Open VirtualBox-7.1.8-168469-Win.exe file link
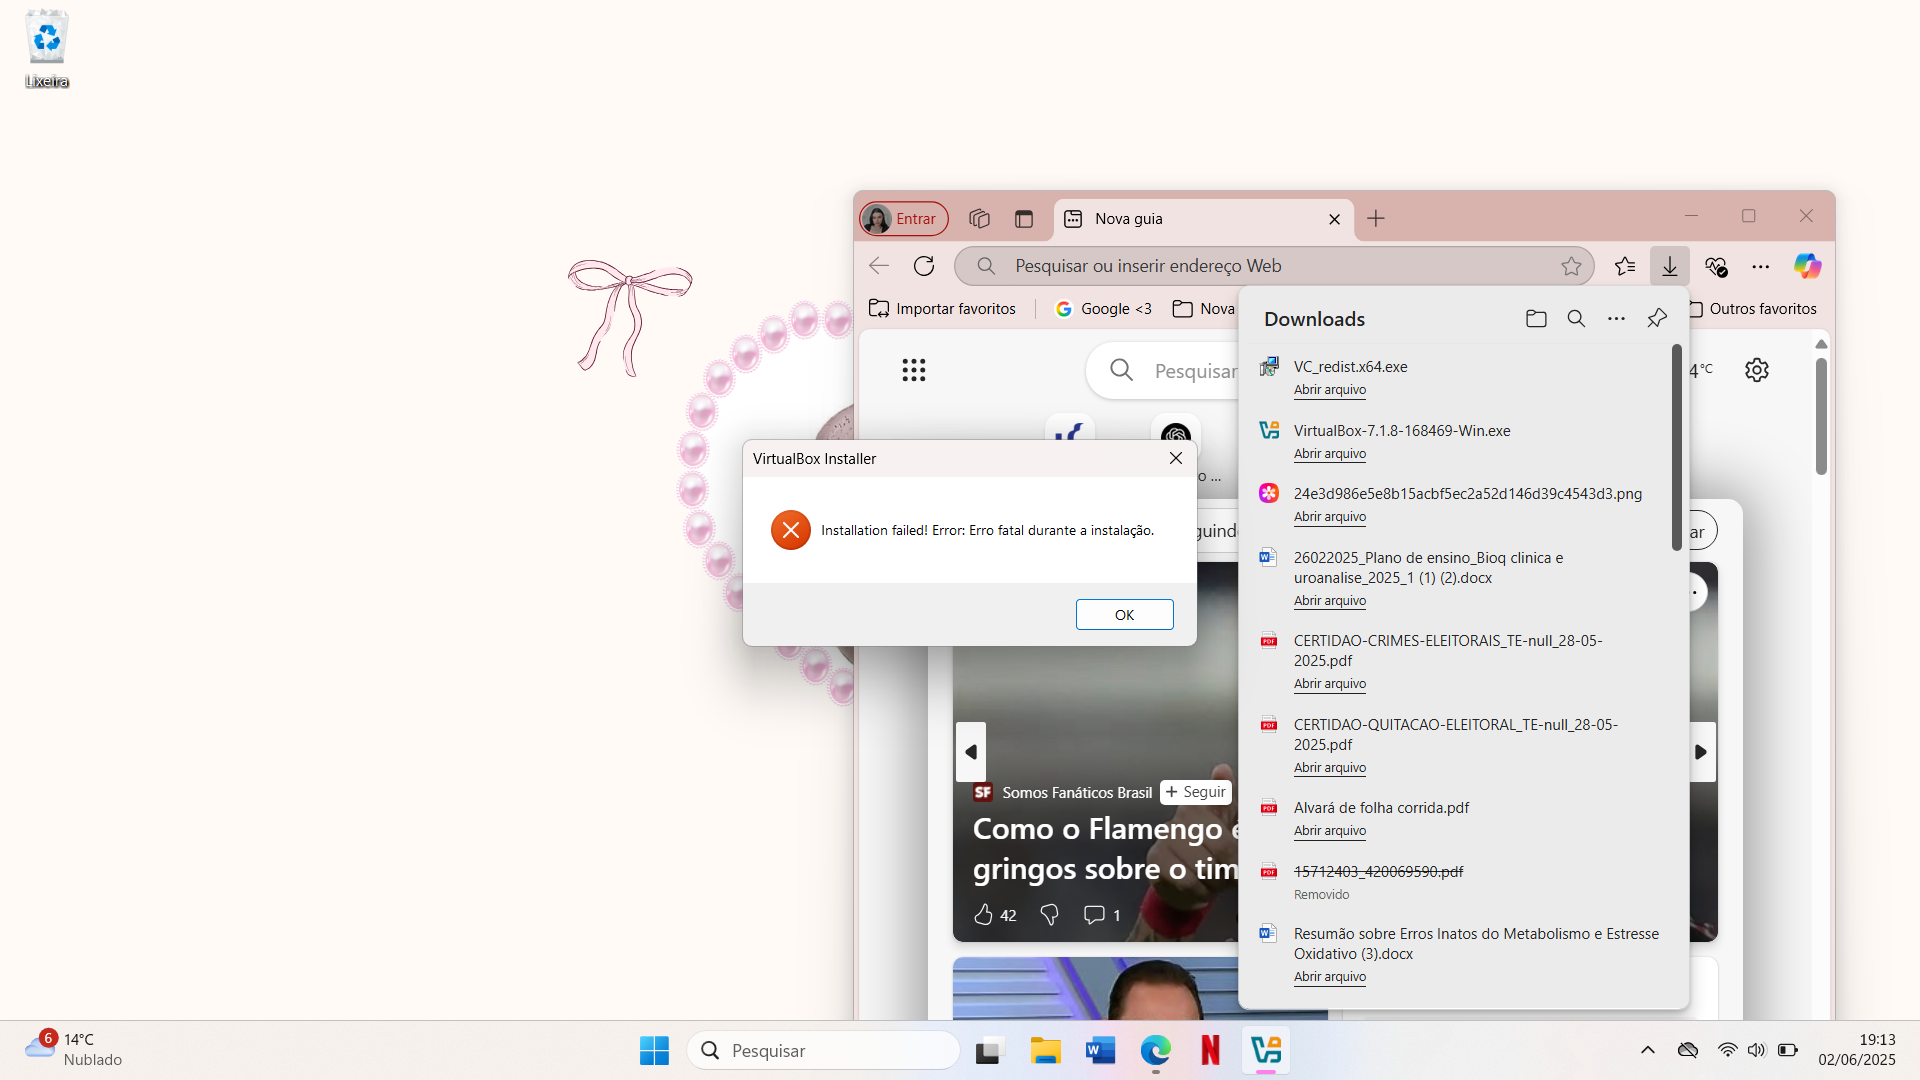1920x1080 pixels. [x=1329, y=454]
